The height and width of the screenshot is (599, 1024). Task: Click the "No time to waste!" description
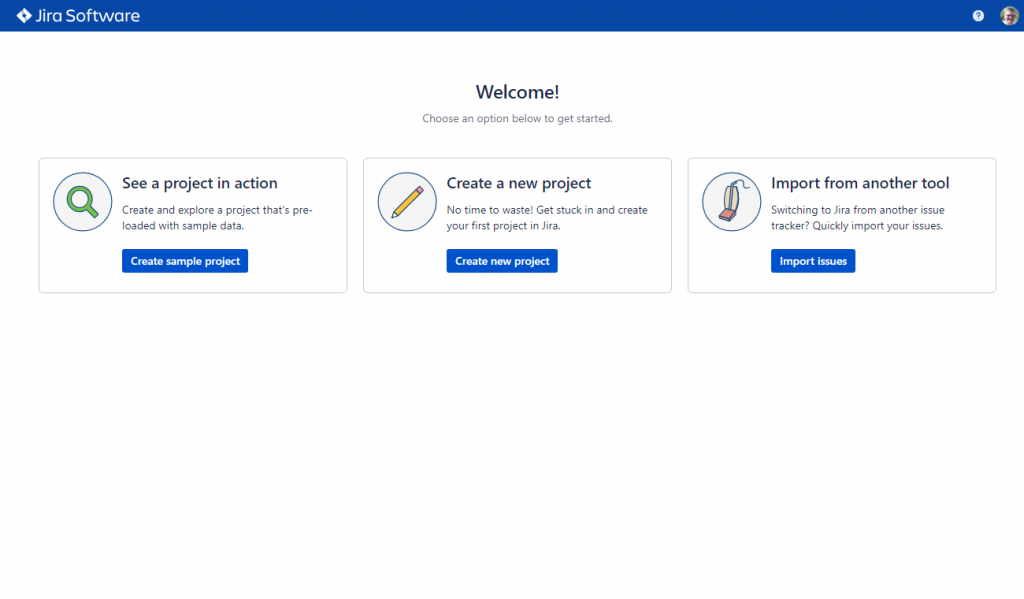coord(547,218)
